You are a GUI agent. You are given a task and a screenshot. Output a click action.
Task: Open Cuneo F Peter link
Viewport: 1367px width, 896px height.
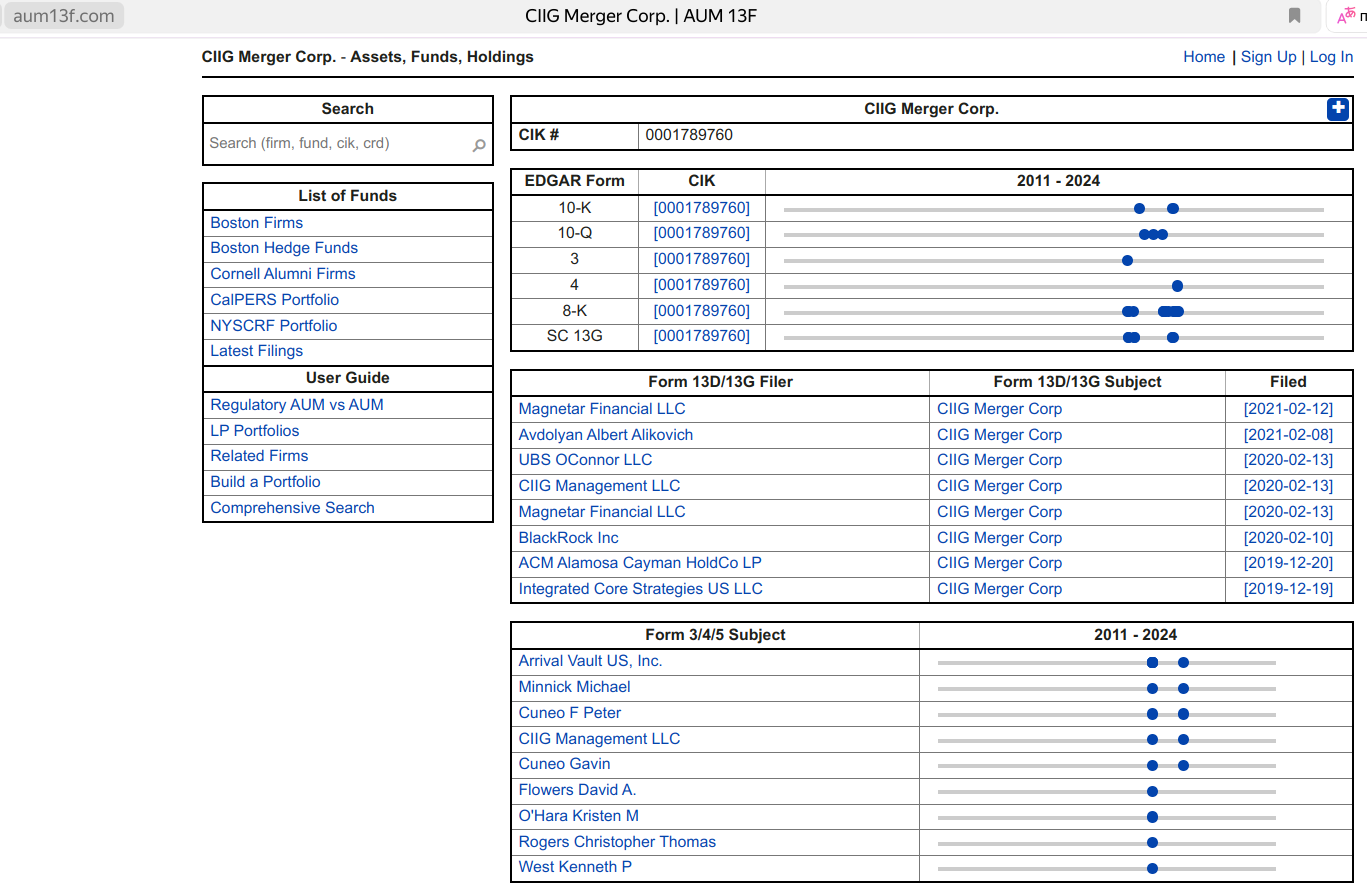pyautogui.click(x=569, y=713)
